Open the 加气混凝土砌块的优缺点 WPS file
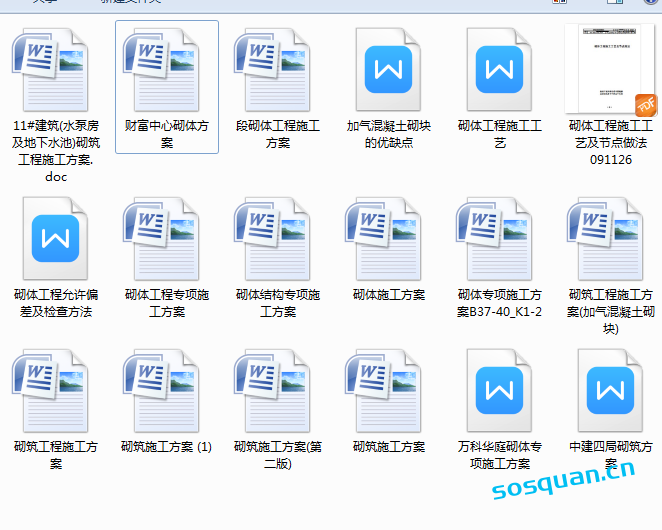This screenshot has height=530, width=662. [388, 70]
